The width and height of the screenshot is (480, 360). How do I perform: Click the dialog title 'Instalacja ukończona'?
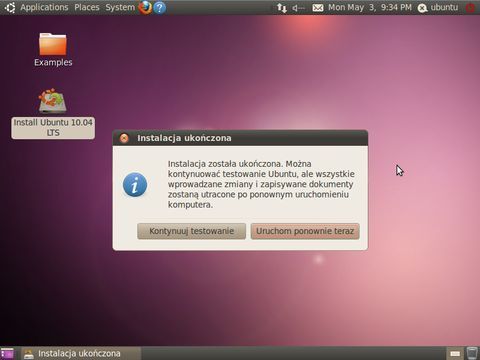tap(184, 138)
